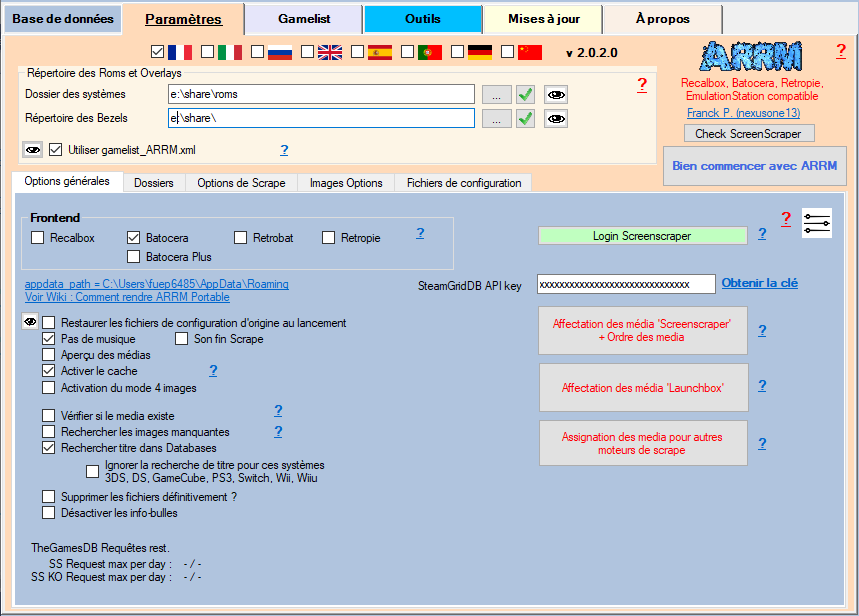859x616 pixels.
Task: Switch to the Gamelist tab
Action: [x=304, y=19]
